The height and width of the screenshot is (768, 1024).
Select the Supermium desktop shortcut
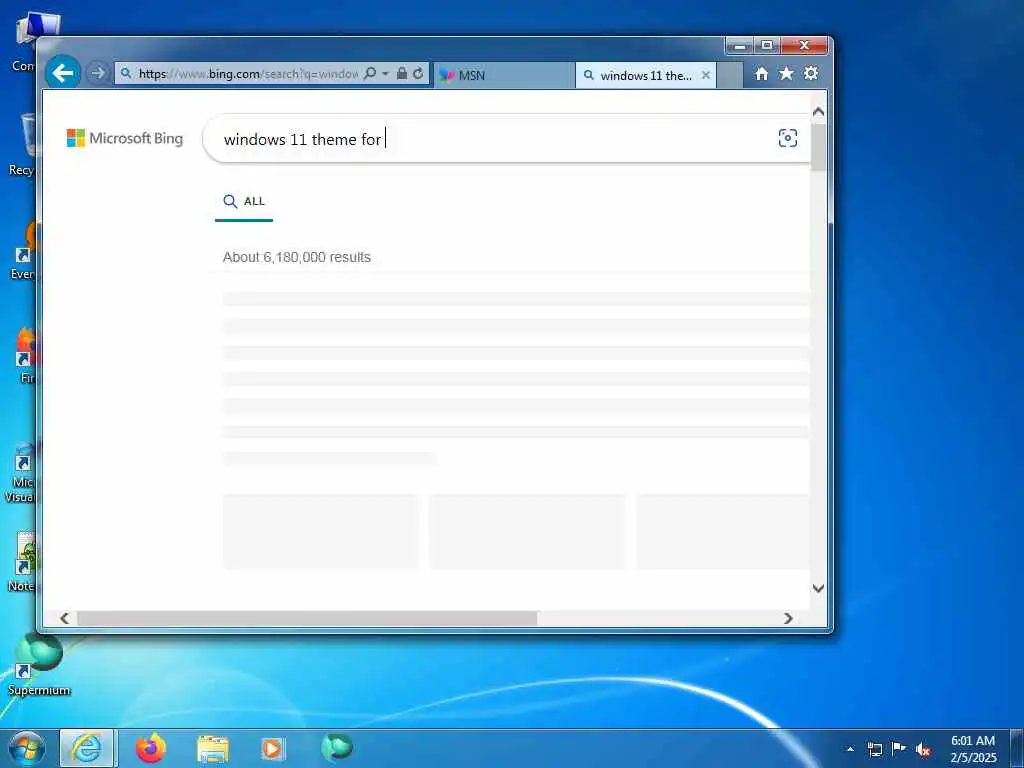pyautogui.click(x=39, y=665)
